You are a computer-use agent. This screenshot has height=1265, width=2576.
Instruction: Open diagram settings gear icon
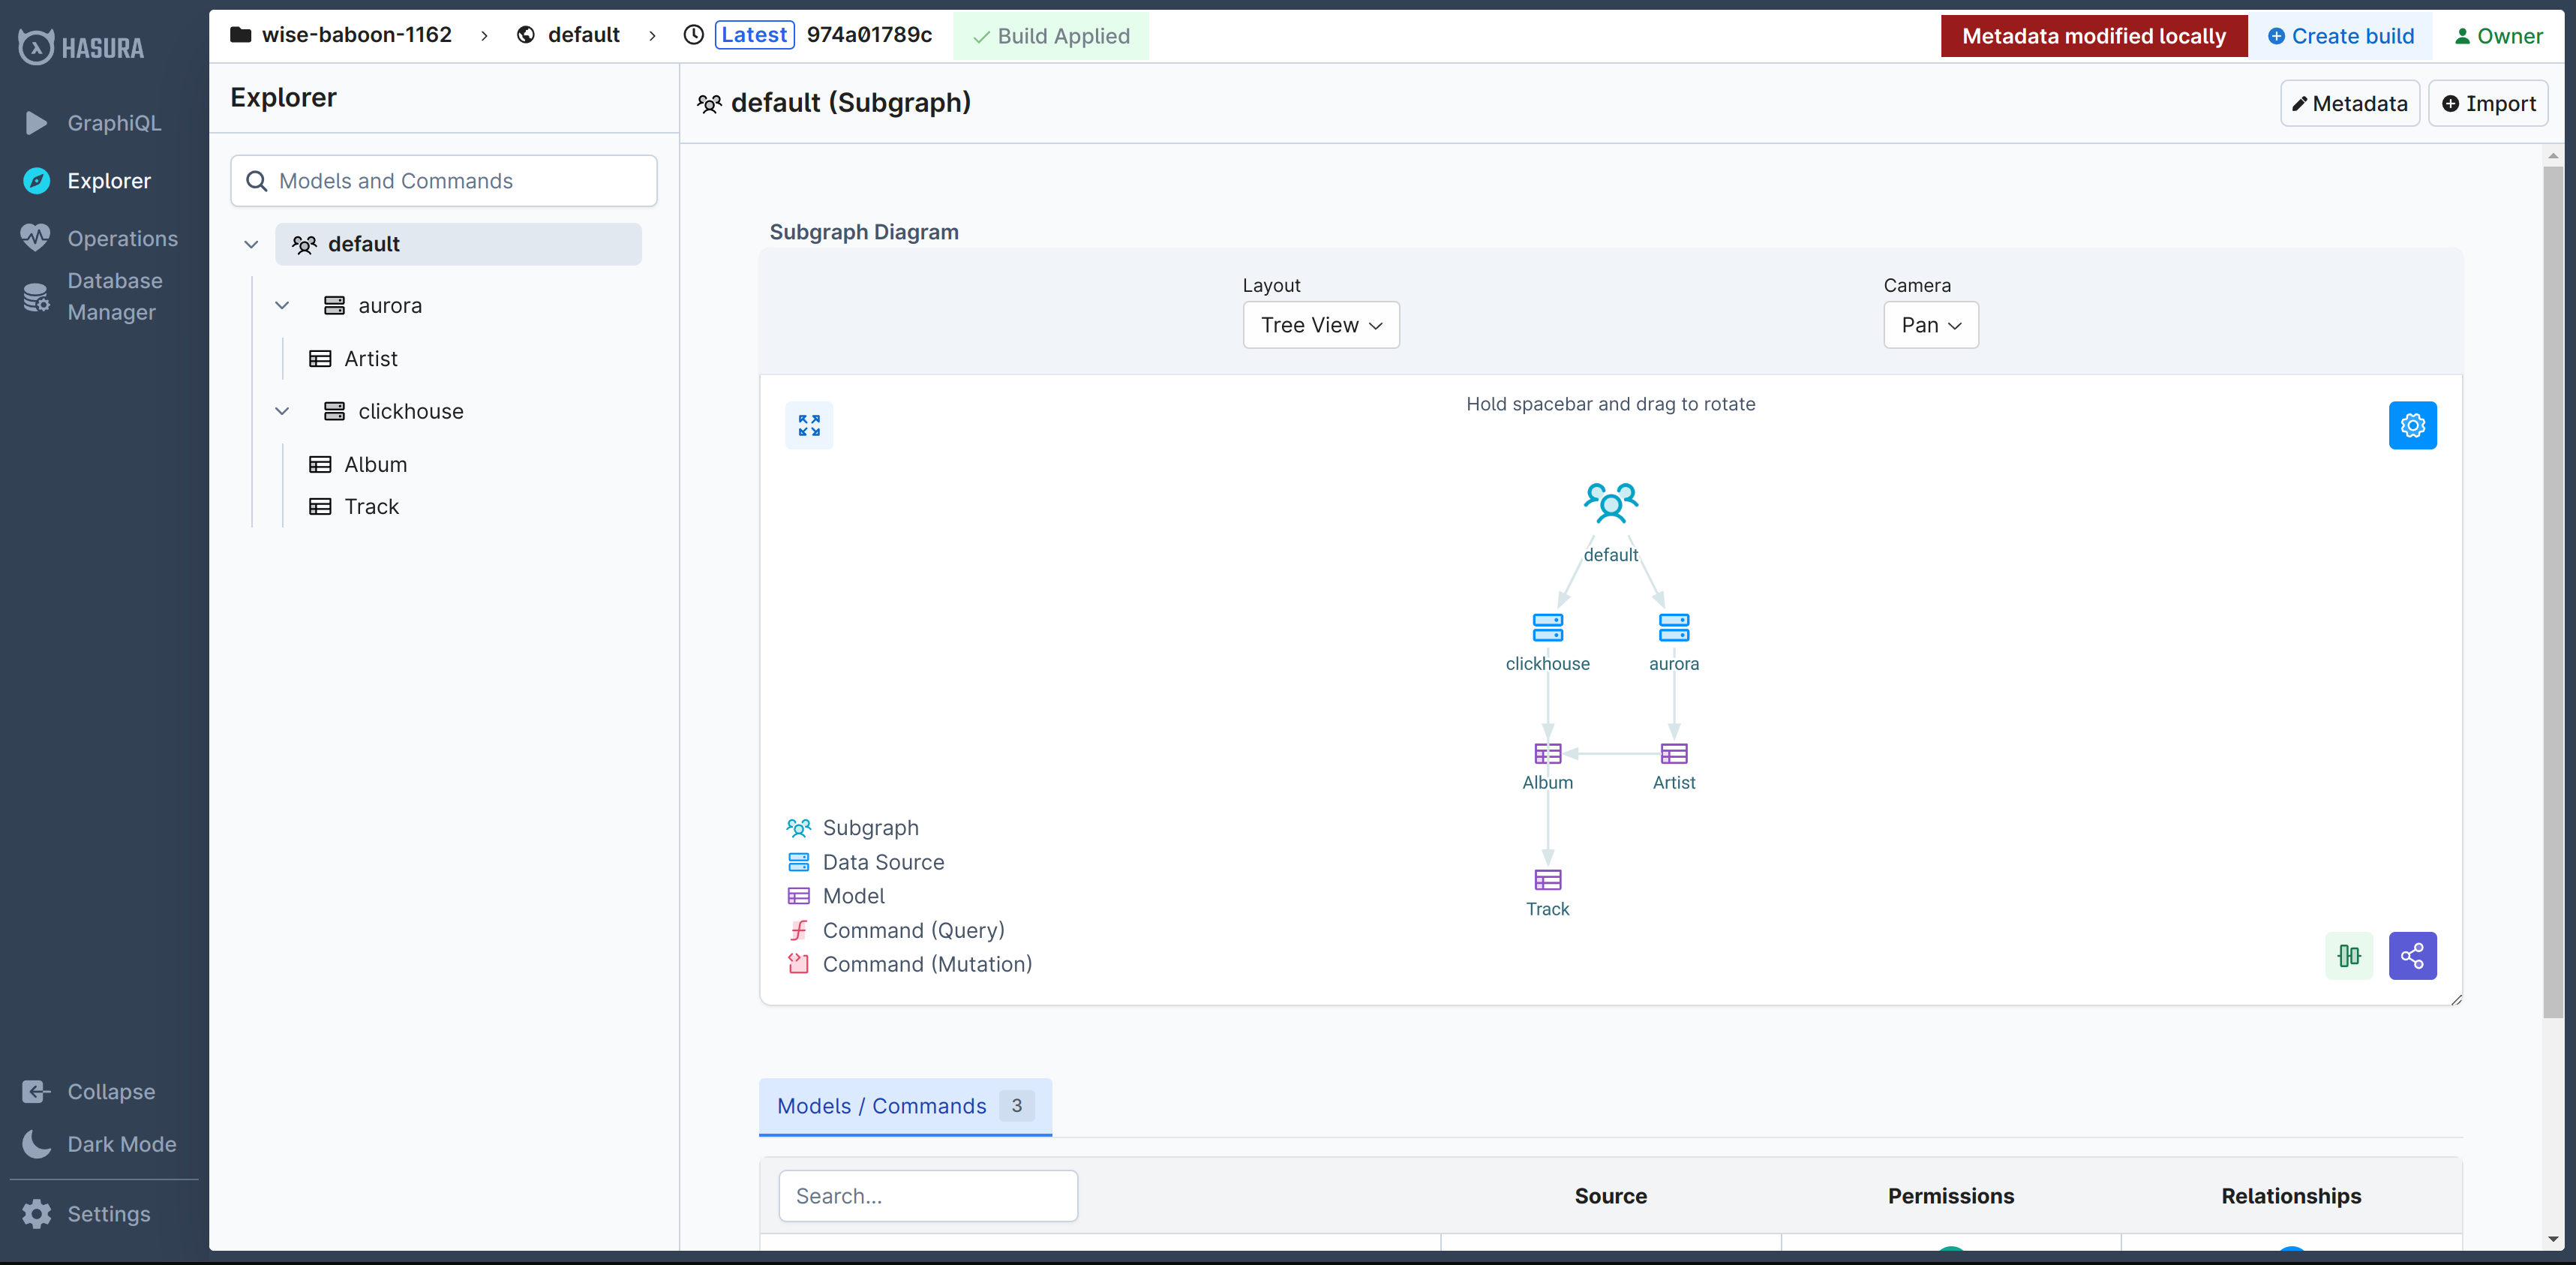coord(2412,425)
